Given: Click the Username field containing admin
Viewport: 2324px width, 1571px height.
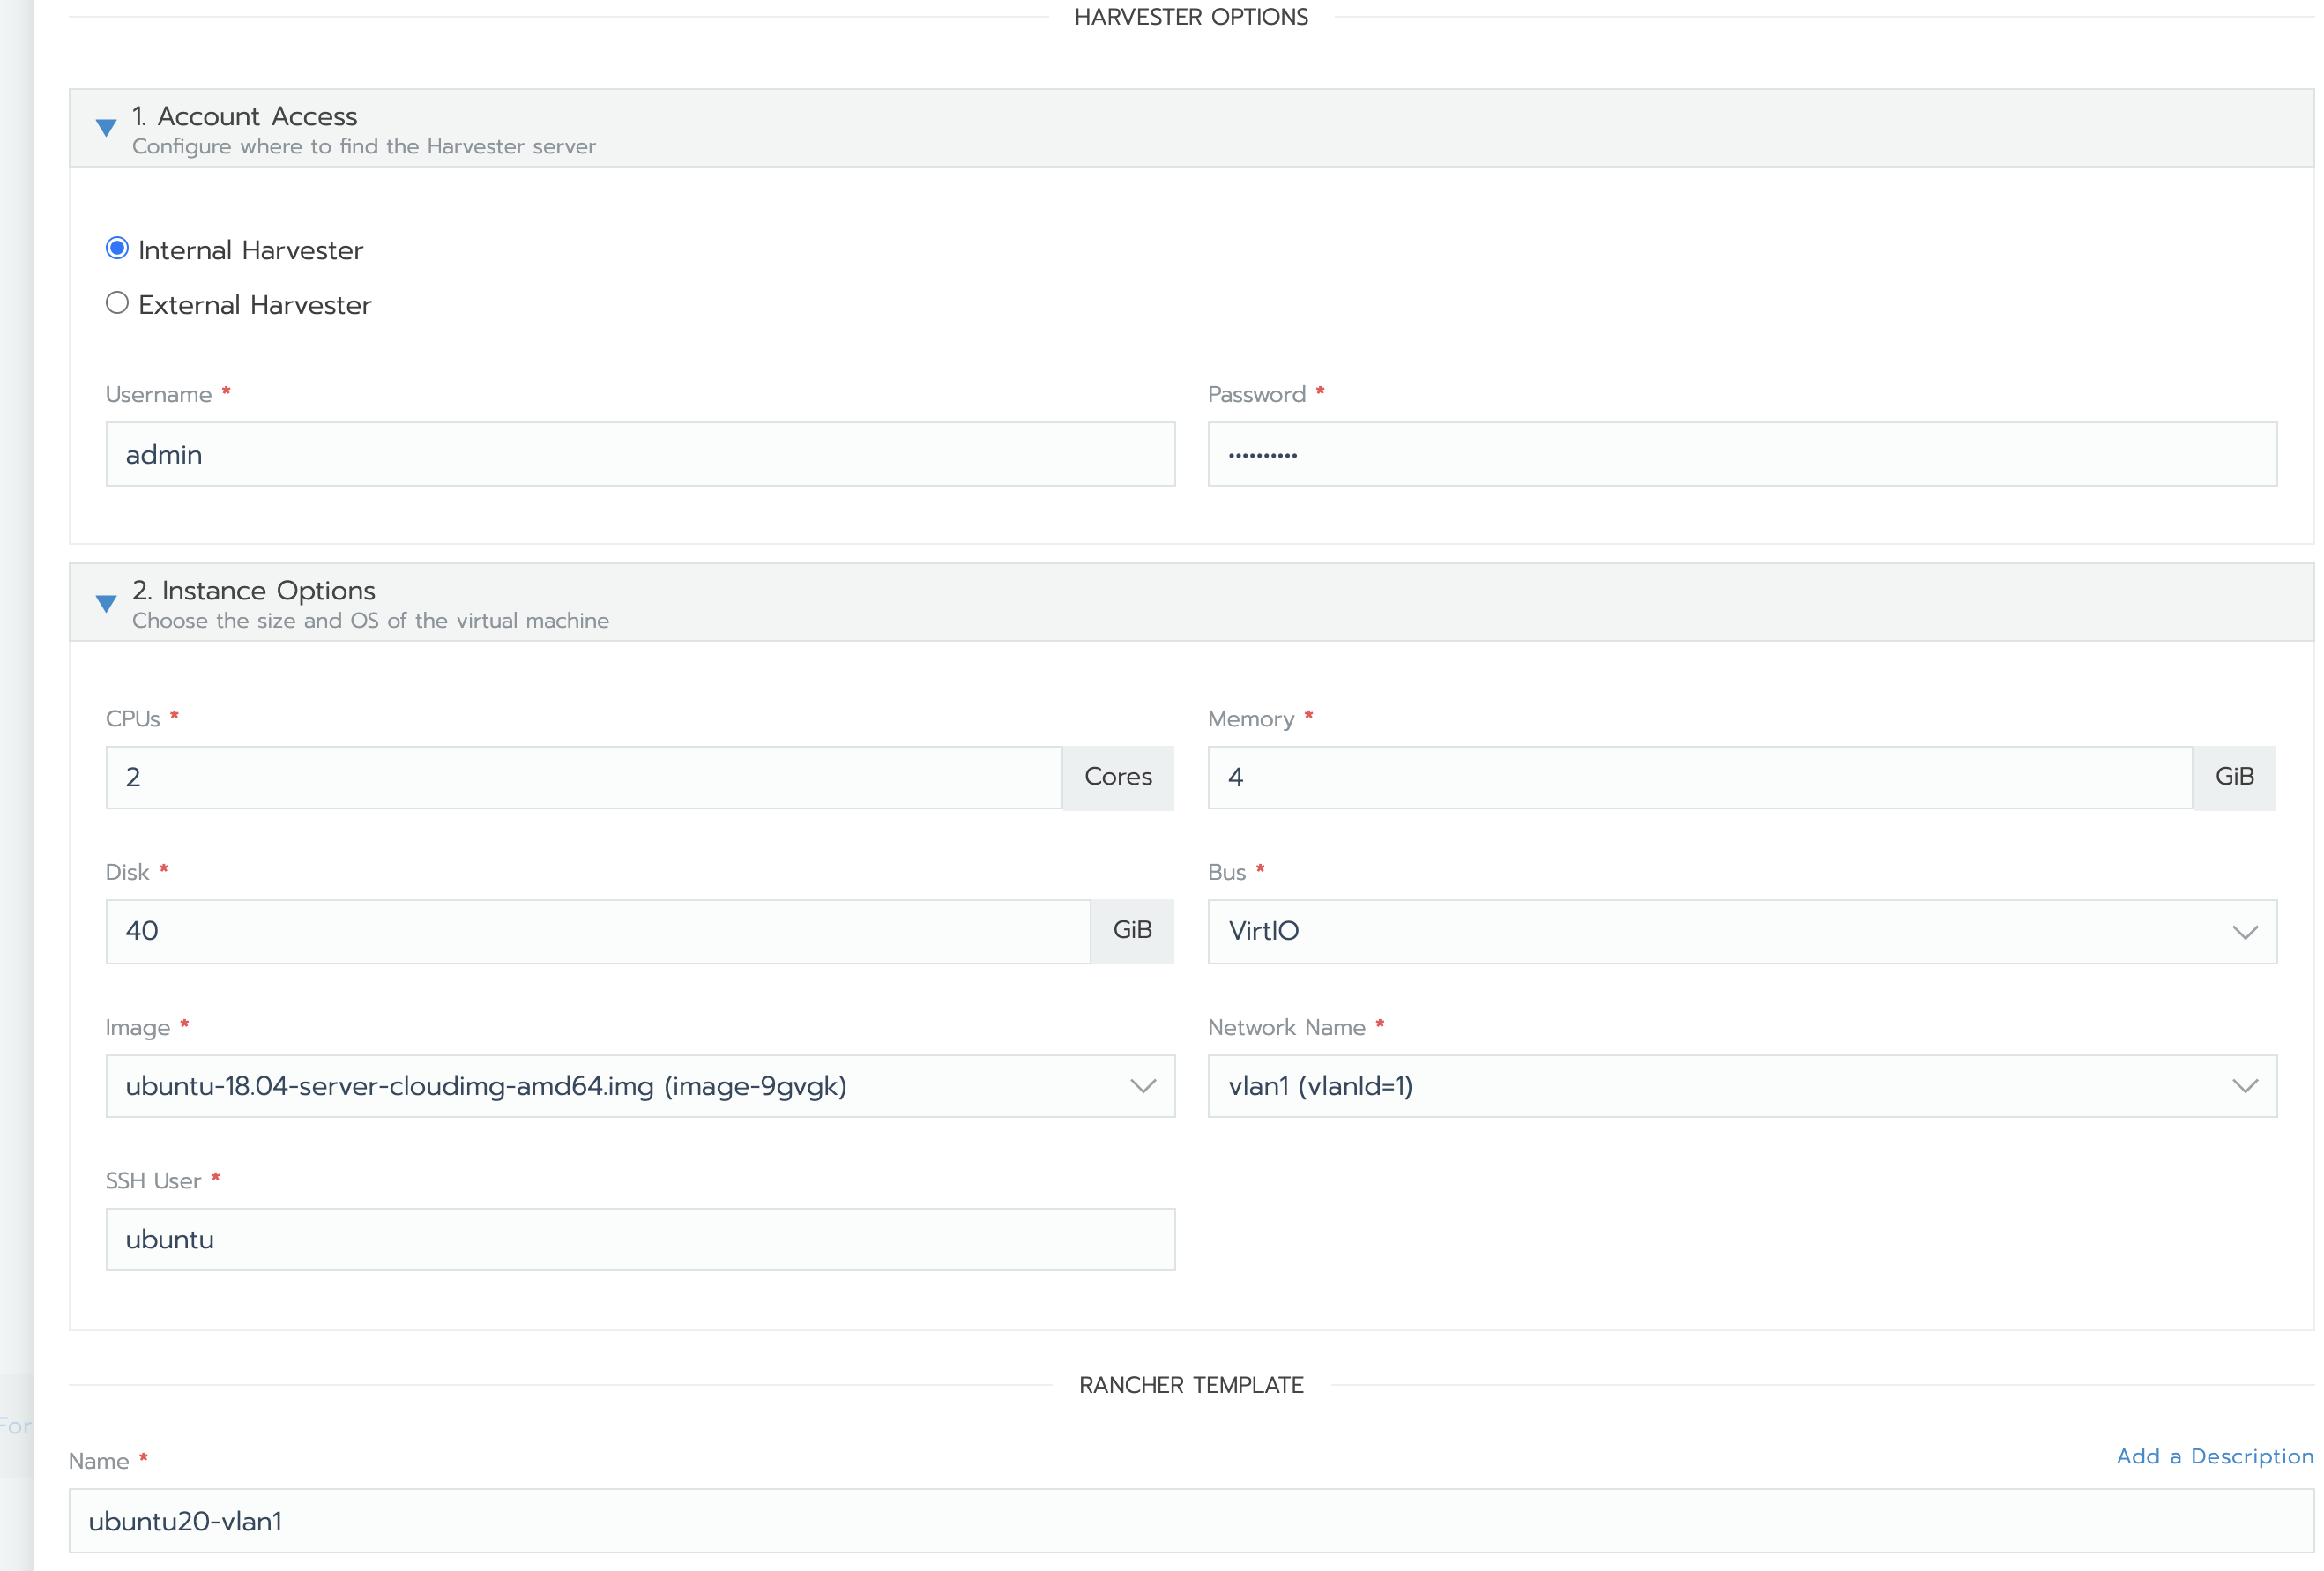Looking at the screenshot, I should [640, 455].
